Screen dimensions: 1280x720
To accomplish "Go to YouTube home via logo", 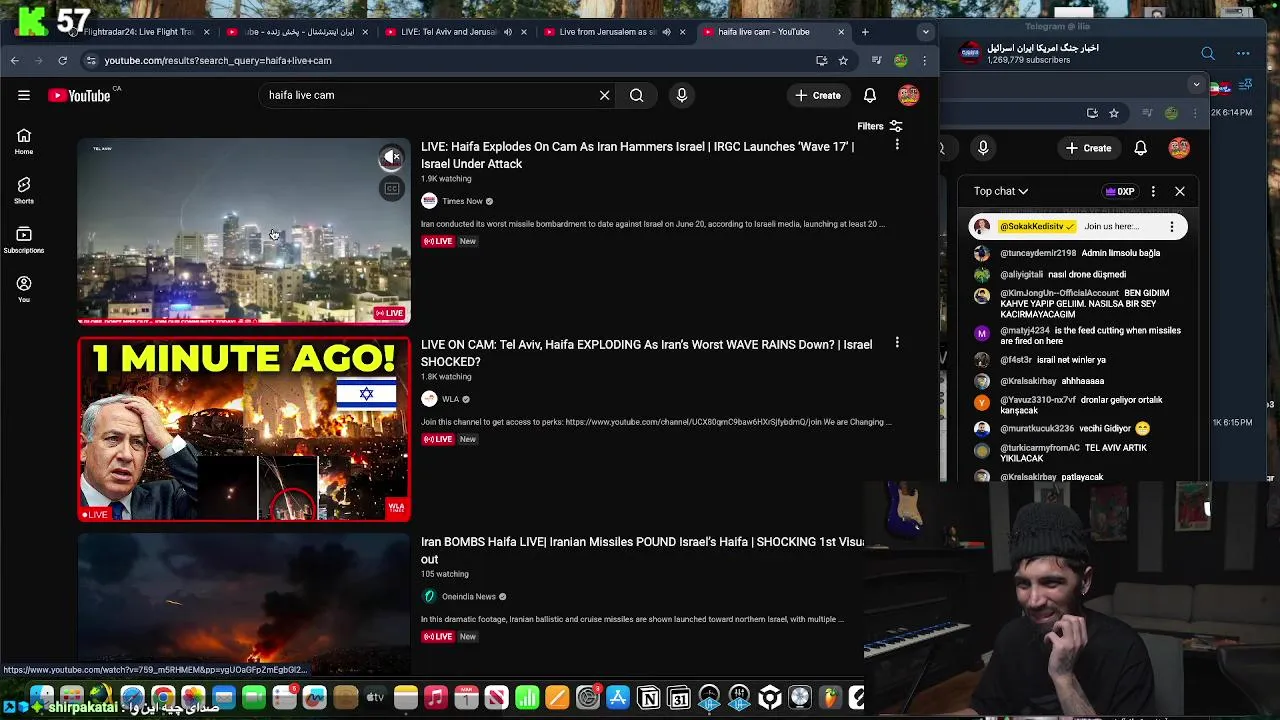I will (x=79, y=95).
